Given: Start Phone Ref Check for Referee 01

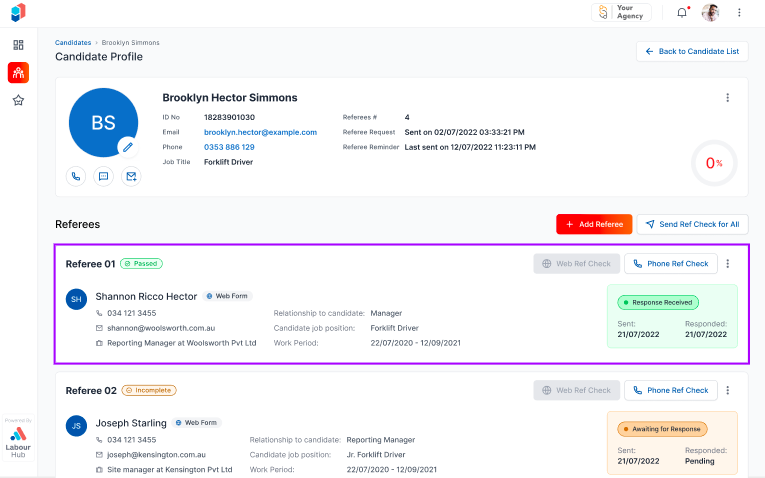Looking at the screenshot, I should [x=670, y=264].
